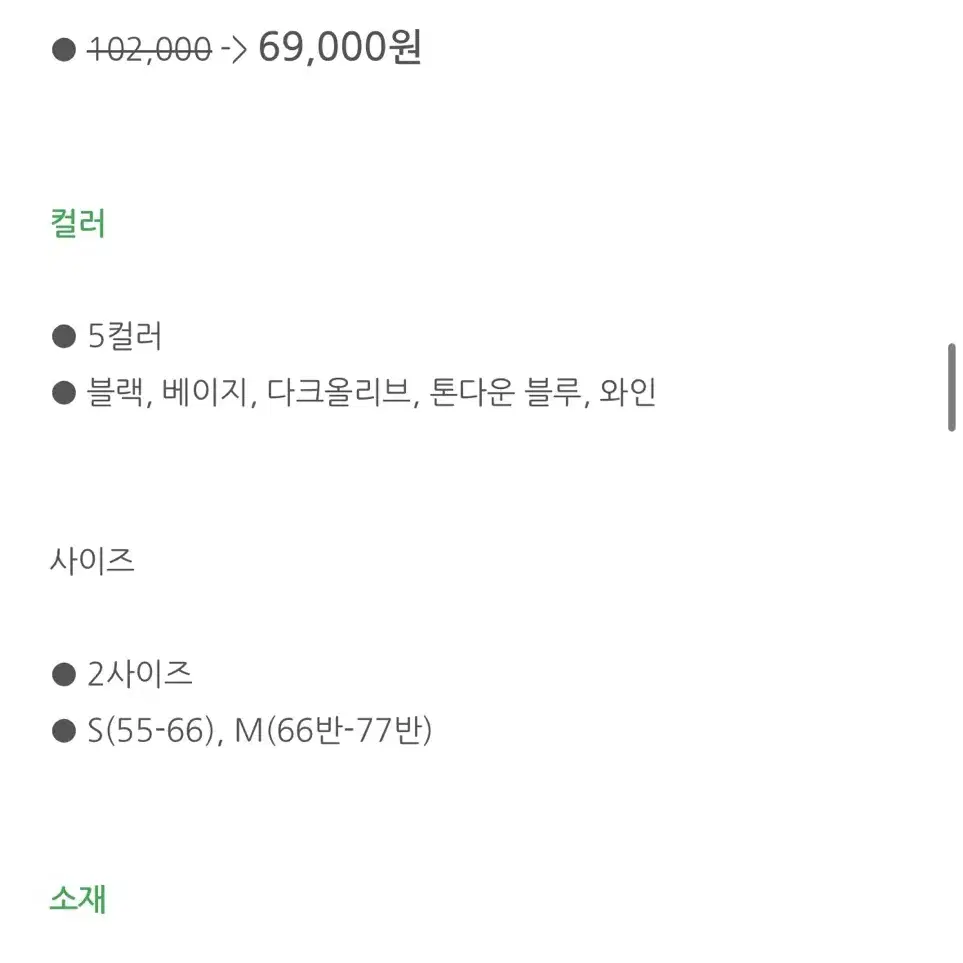This screenshot has width=963, height=963.
Task: Click the bullet dot beside the price line
Action: [64, 50]
